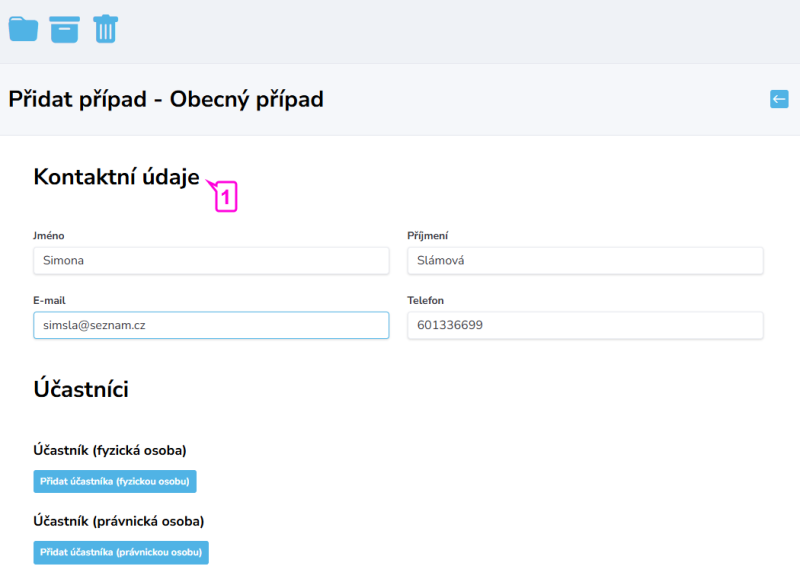Click the Účastník (fyzická osoba) subheading
800x579 pixels.
pyautogui.click(x=110, y=450)
